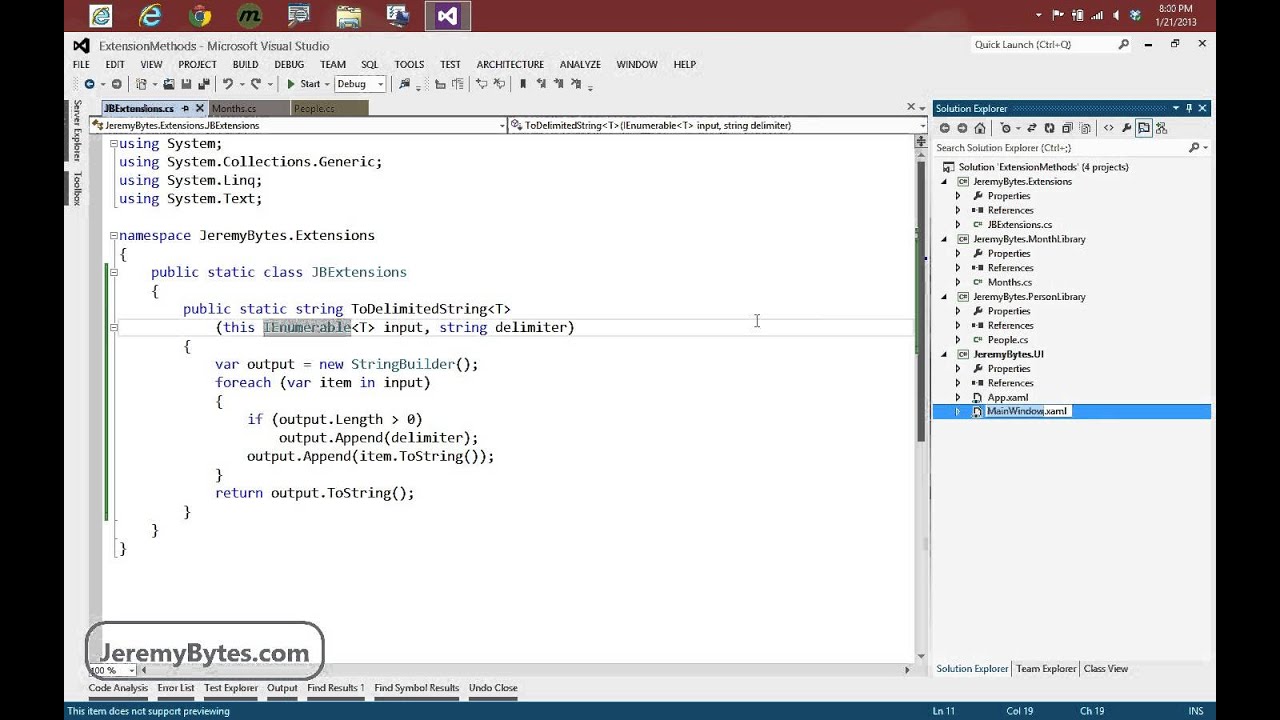Click Solution Explorer Back icon

click(x=945, y=128)
